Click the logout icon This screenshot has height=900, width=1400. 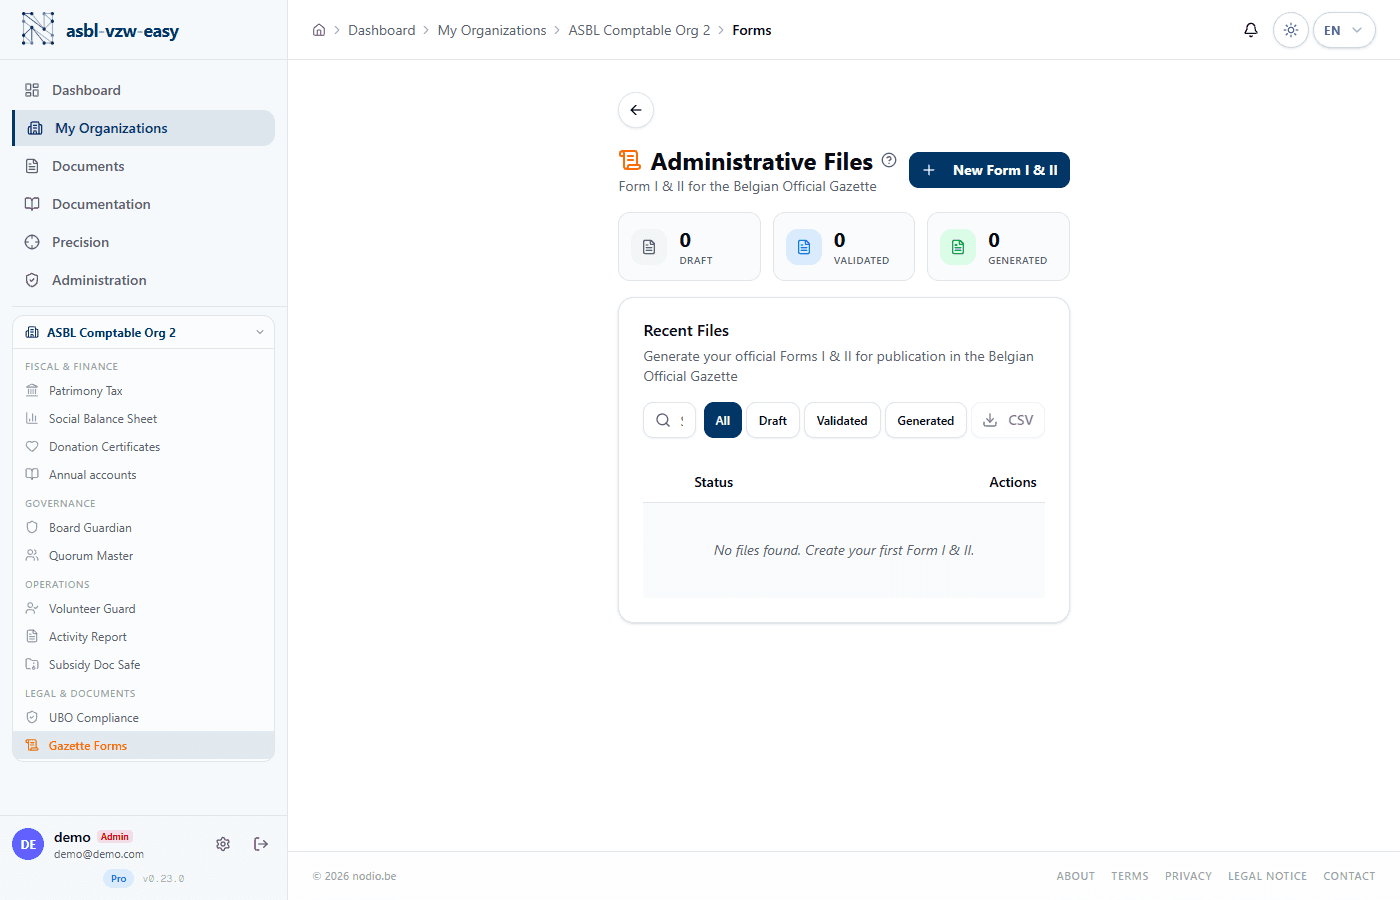pos(261,844)
